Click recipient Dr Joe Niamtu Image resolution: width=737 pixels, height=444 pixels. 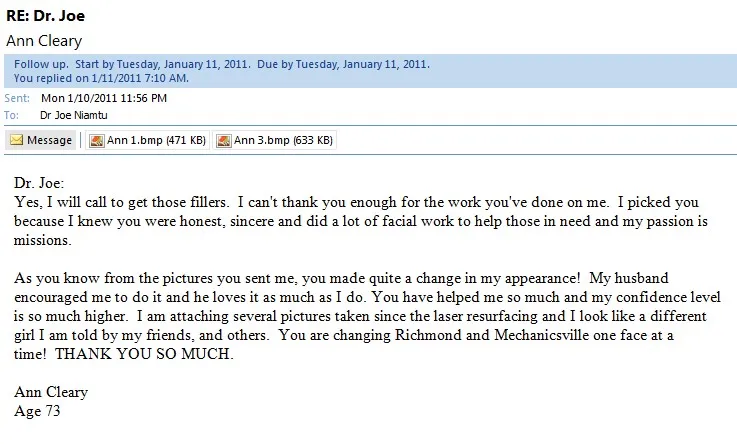(74, 115)
